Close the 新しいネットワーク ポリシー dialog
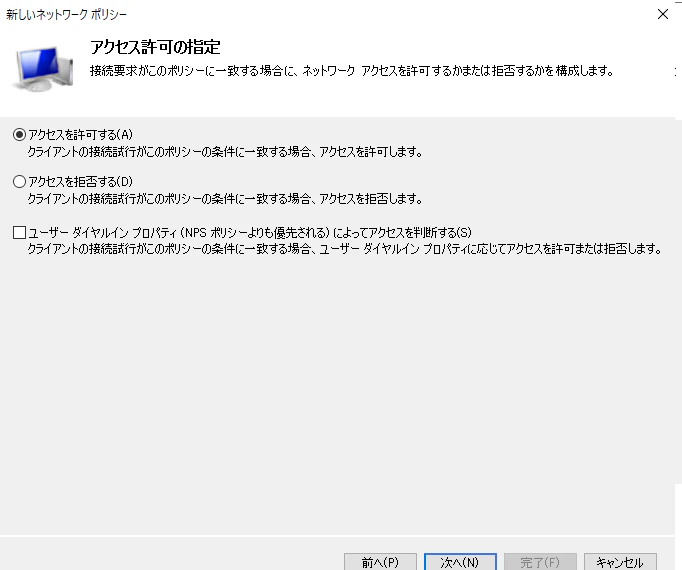 [x=663, y=14]
